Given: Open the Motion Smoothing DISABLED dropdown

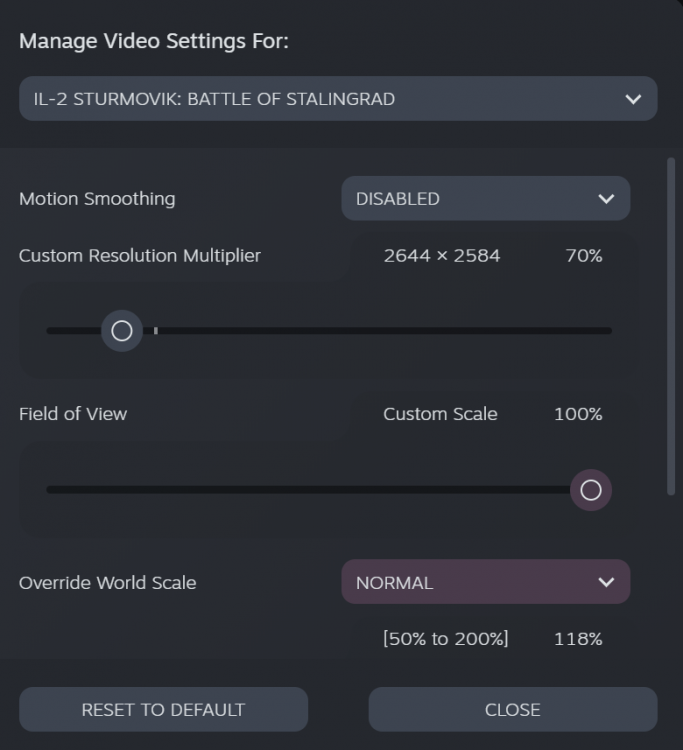Looking at the screenshot, I should tap(470, 198).
